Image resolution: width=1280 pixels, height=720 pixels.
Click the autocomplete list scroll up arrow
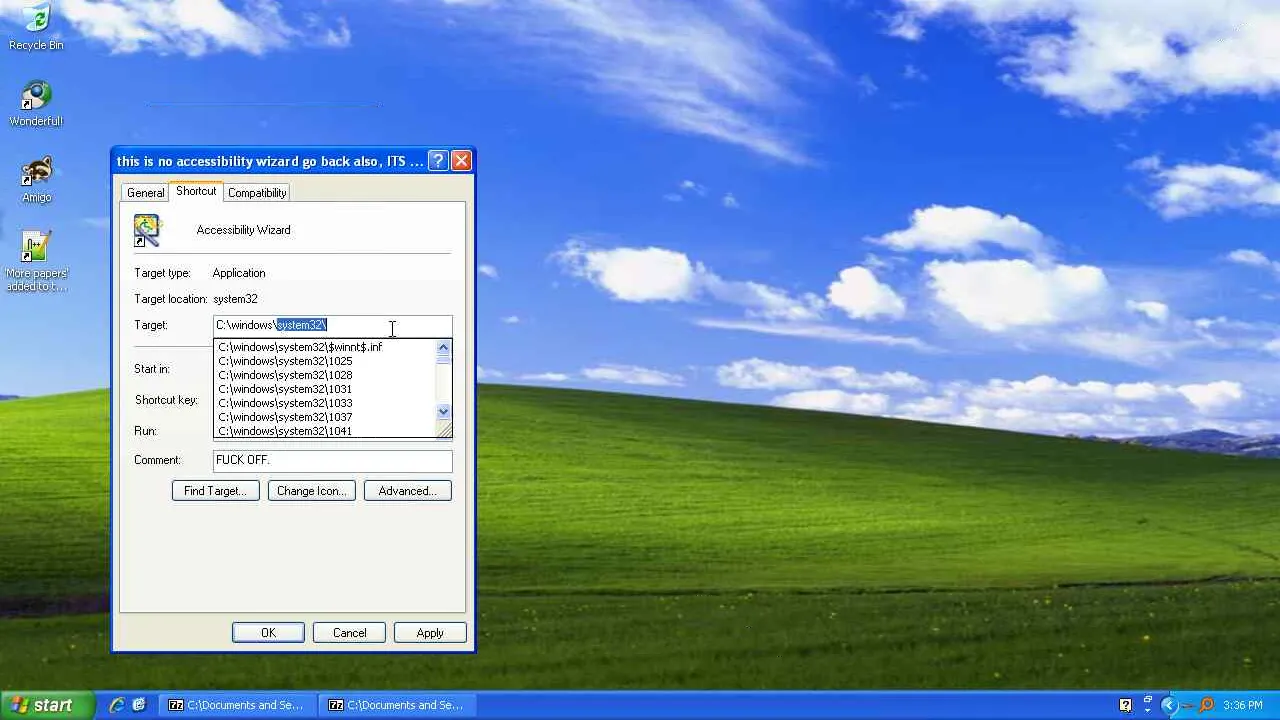(444, 347)
